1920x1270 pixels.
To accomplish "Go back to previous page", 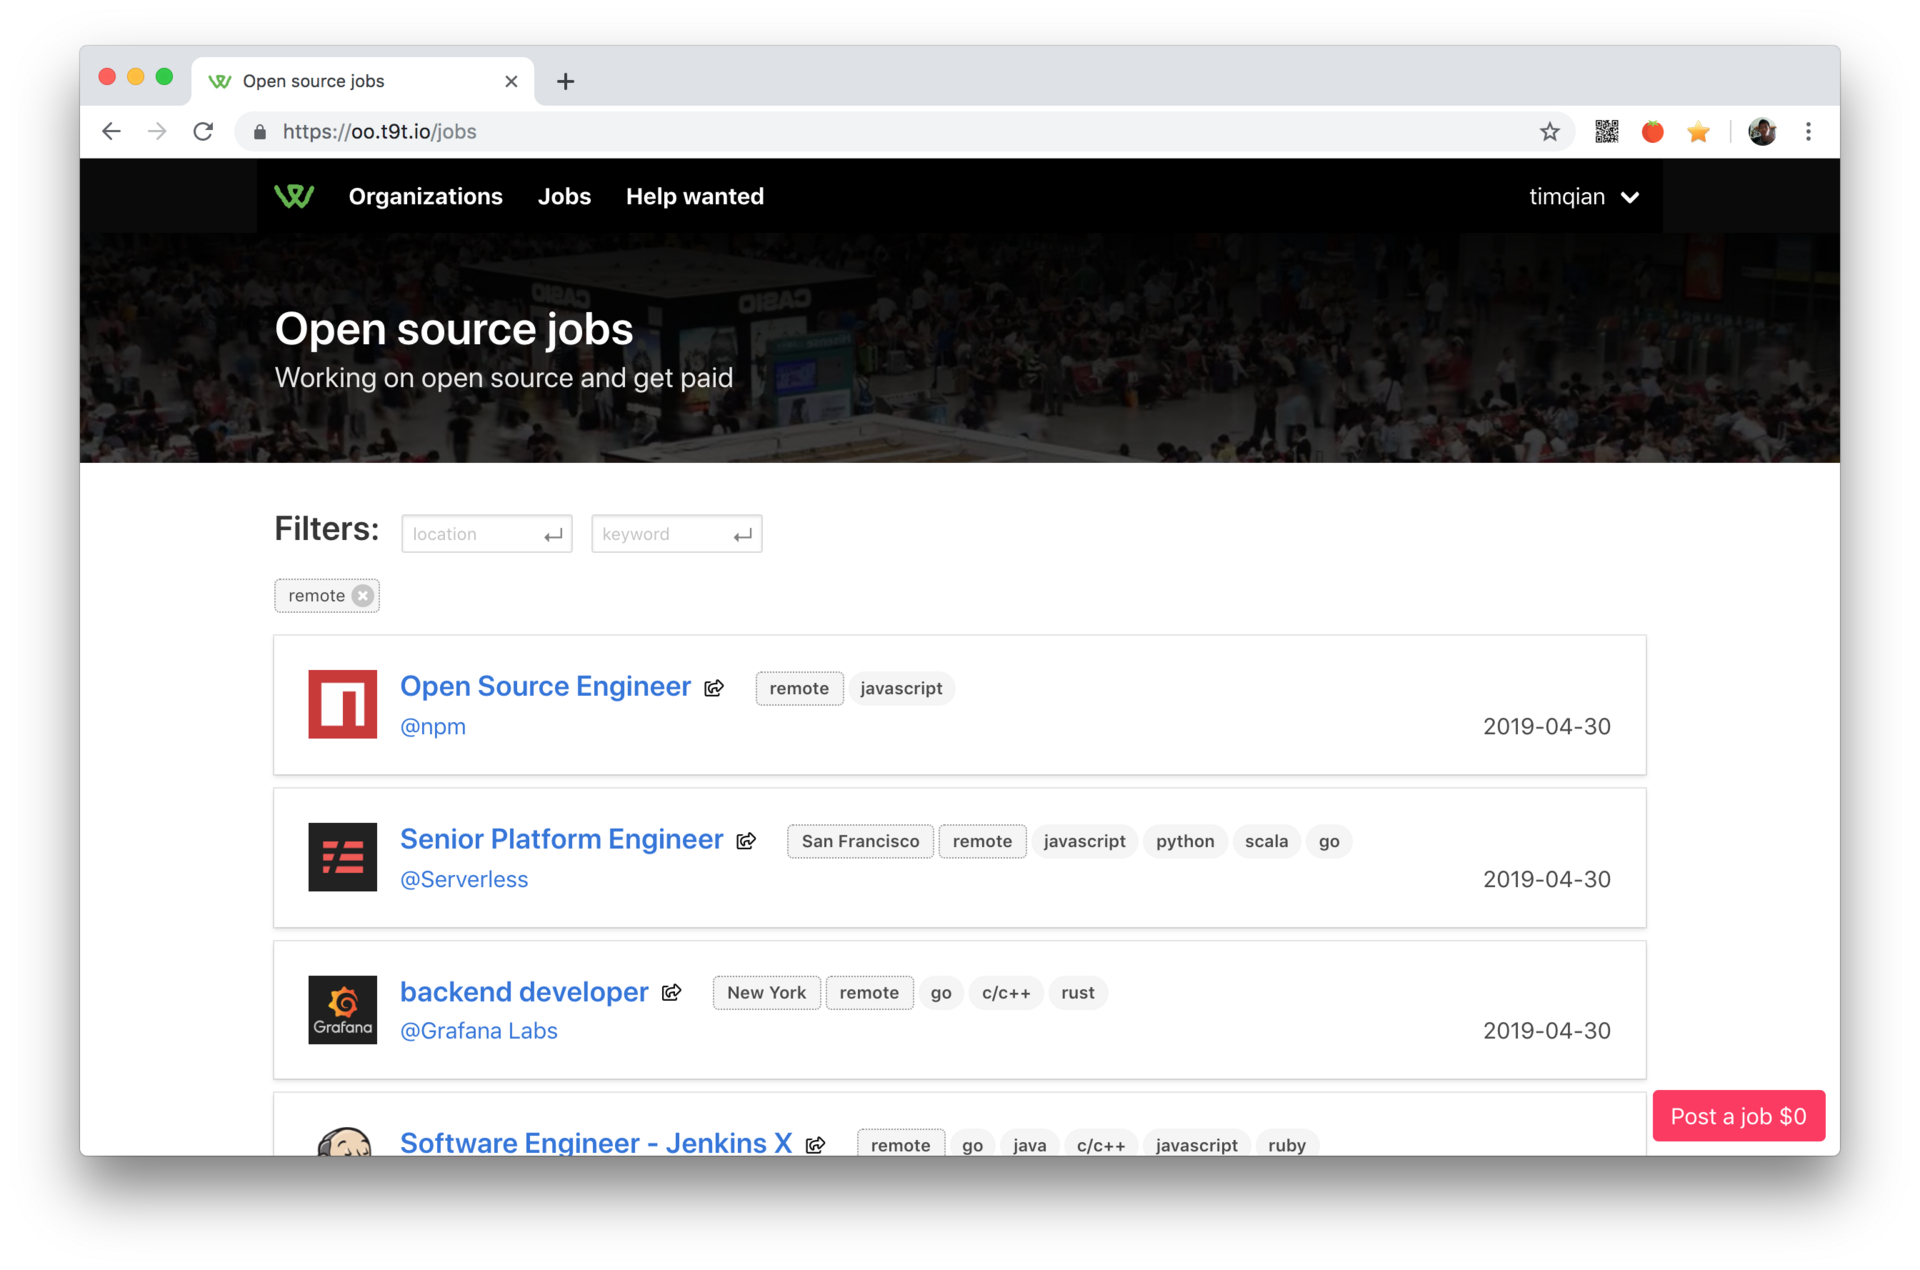I will click(111, 131).
